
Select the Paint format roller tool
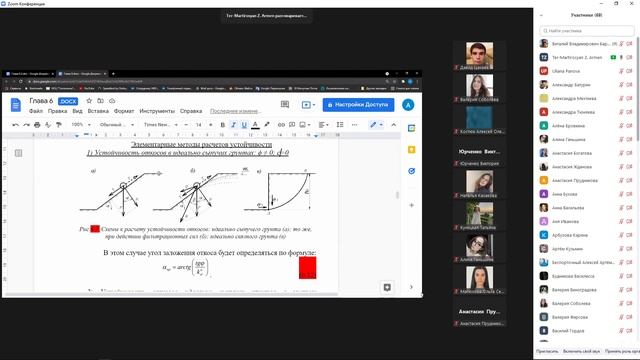click(x=59, y=125)
